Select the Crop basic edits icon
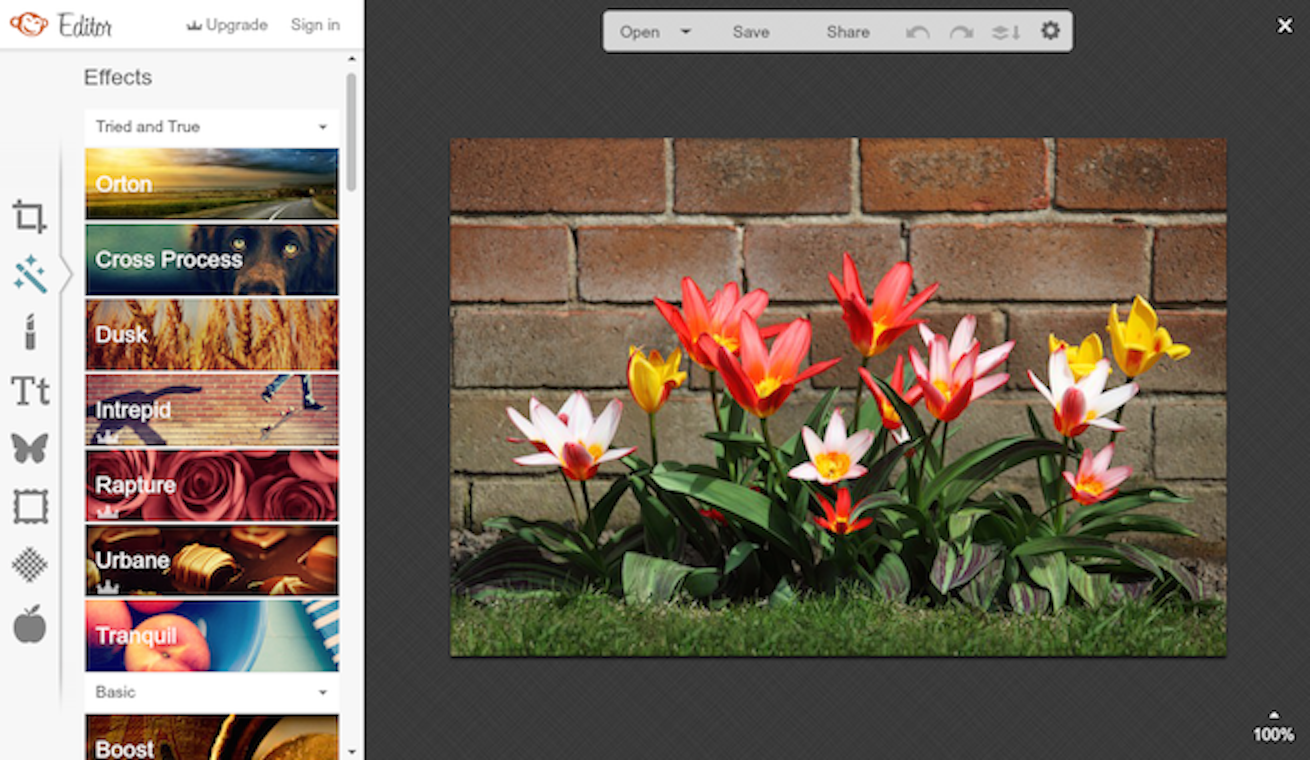The width and height of the screenshot is (1310, 760). point(29,216)
